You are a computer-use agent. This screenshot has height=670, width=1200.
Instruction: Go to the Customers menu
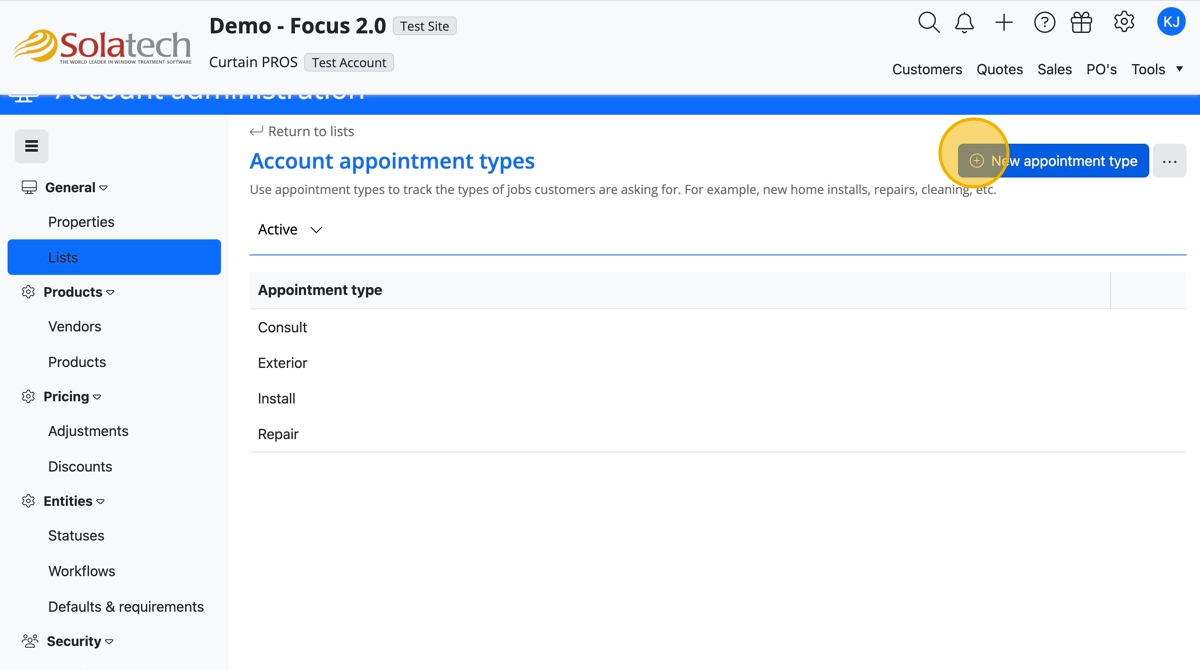click(x=927, y=69)
